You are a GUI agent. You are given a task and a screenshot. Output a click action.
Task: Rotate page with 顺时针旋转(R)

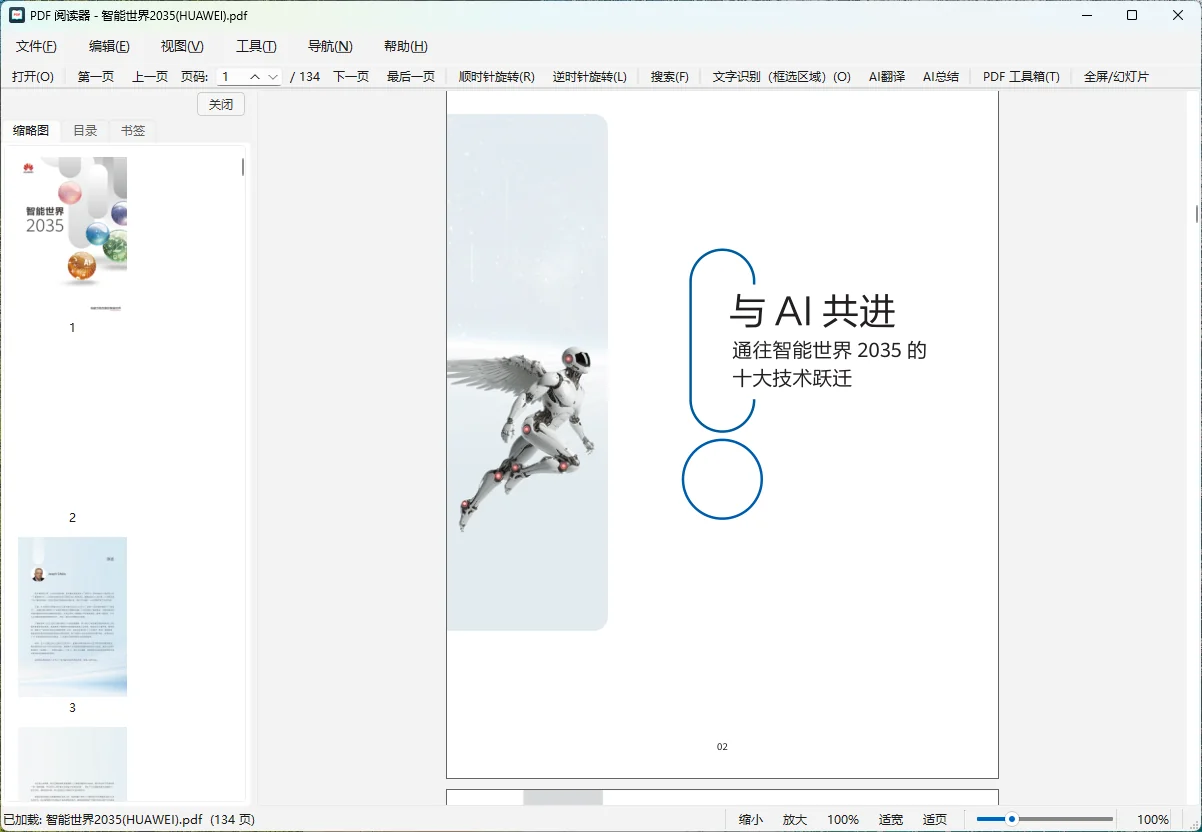point(497,77)
